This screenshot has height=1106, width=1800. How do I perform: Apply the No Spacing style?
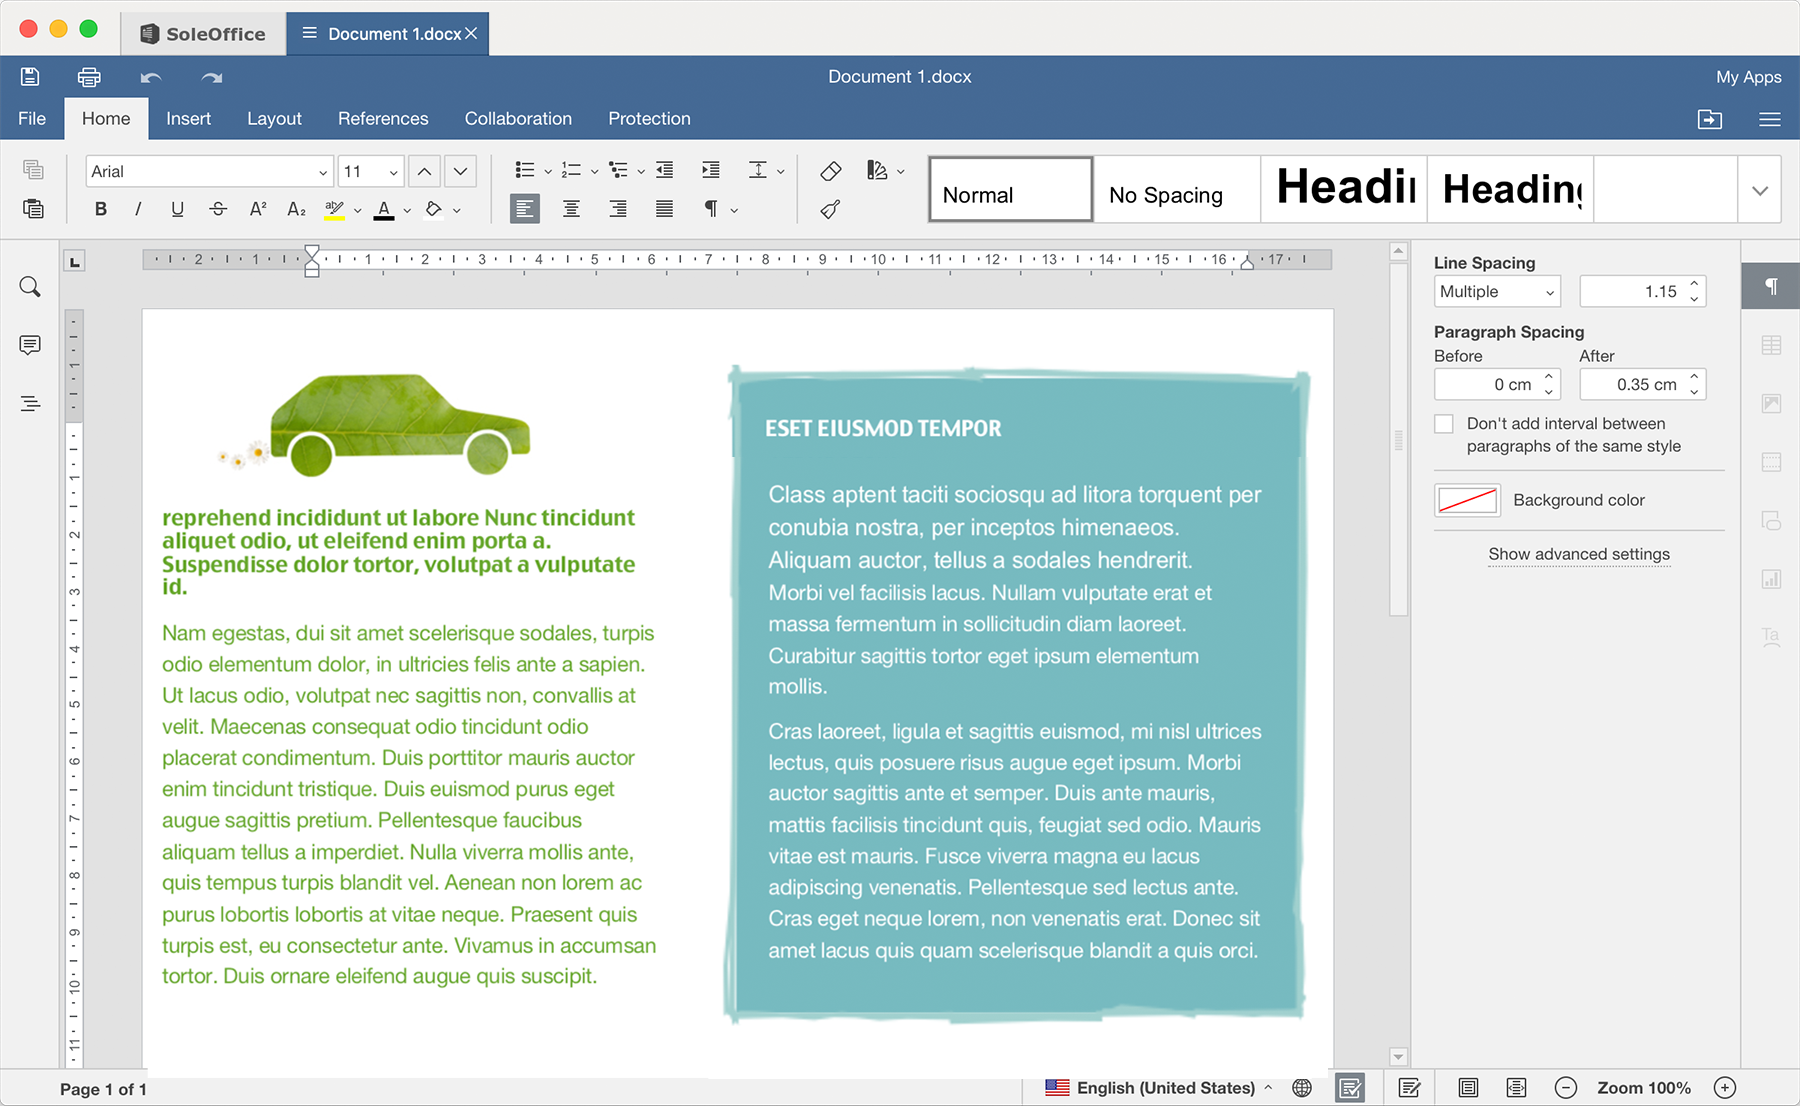(1177, 189)
